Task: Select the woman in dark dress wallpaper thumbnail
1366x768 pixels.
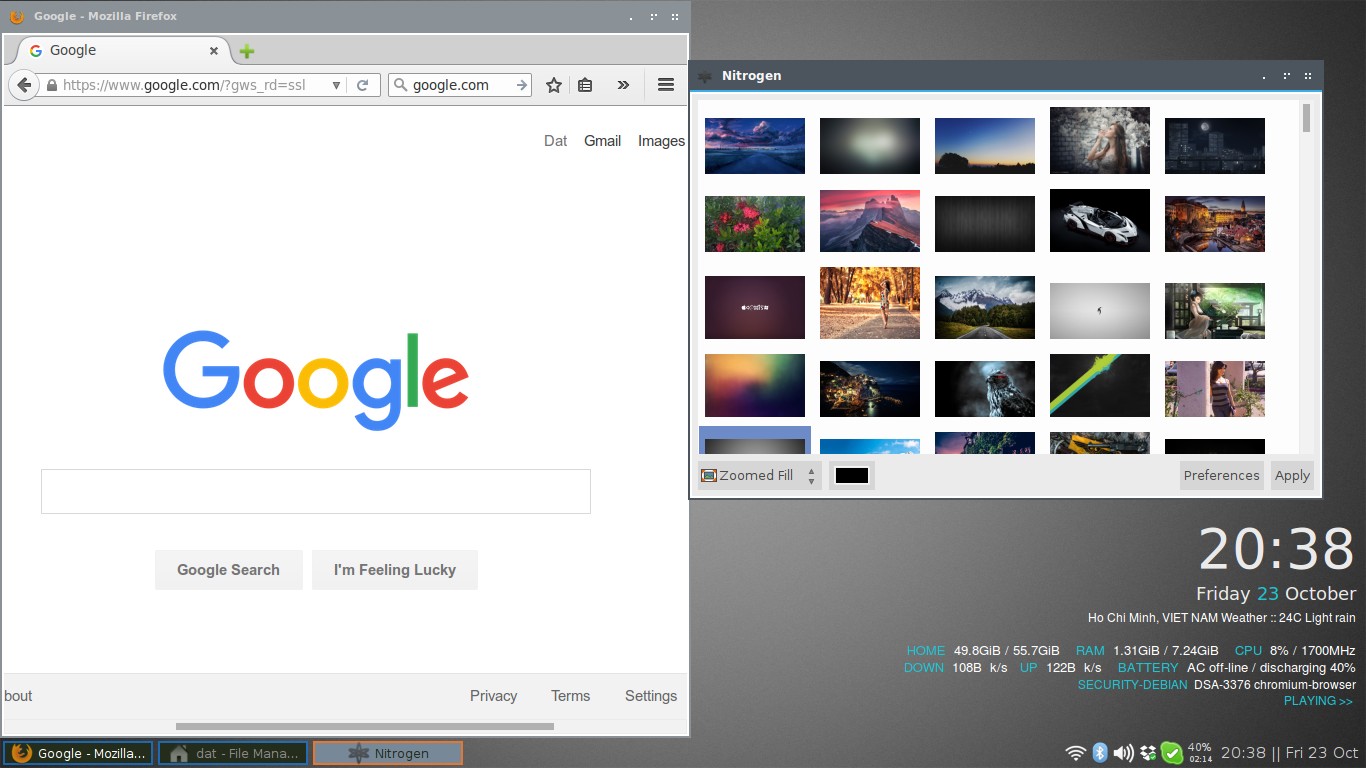Action: coord(1215,389)
